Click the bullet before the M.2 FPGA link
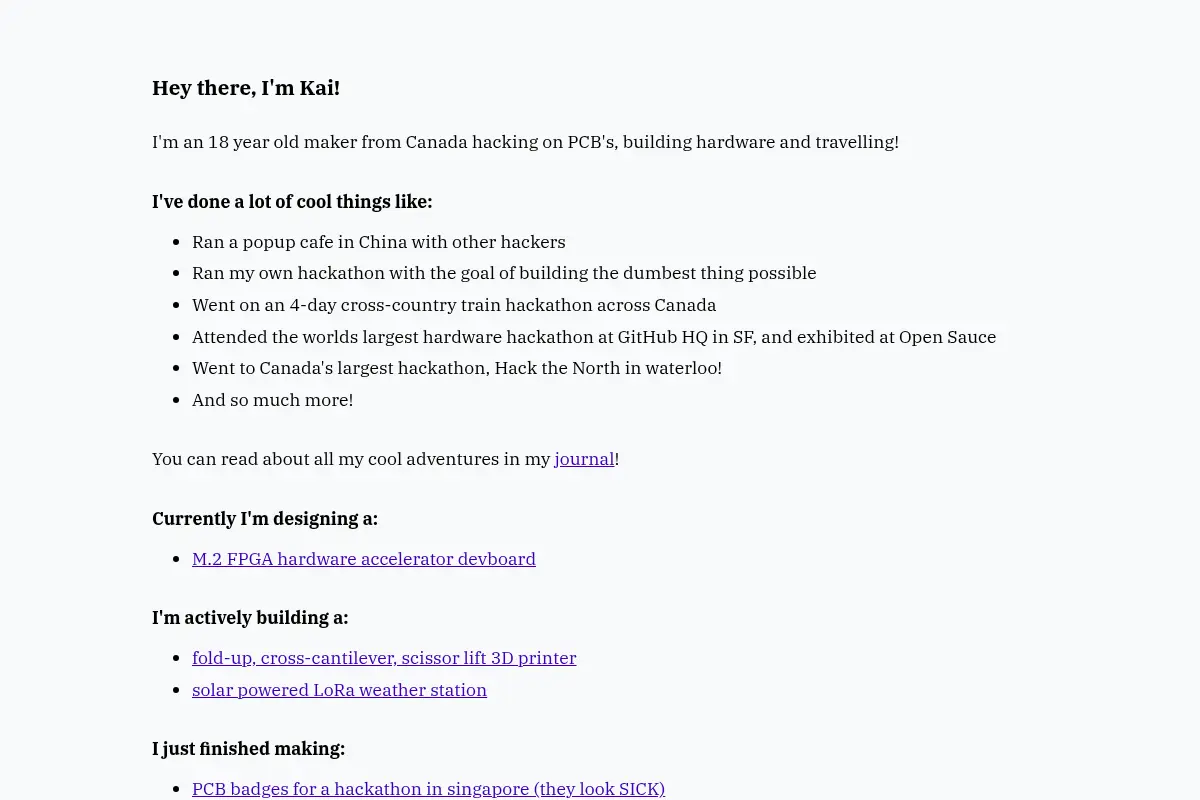Screen dimensions: 1200x800 pos(177,560)
